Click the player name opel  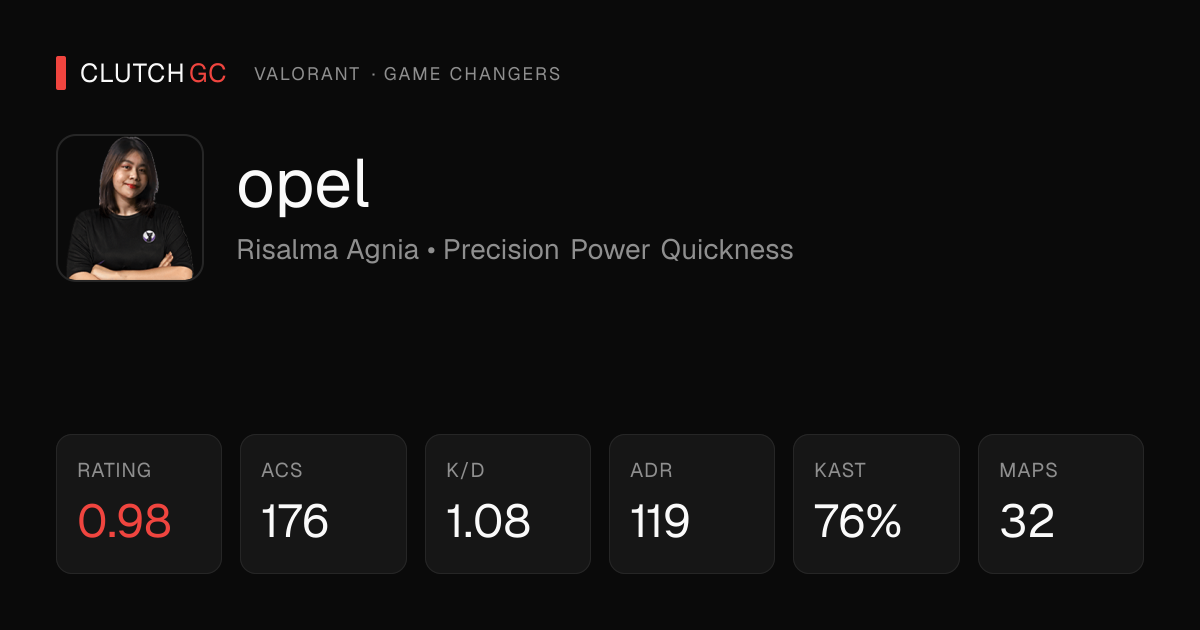click(303, 186)
